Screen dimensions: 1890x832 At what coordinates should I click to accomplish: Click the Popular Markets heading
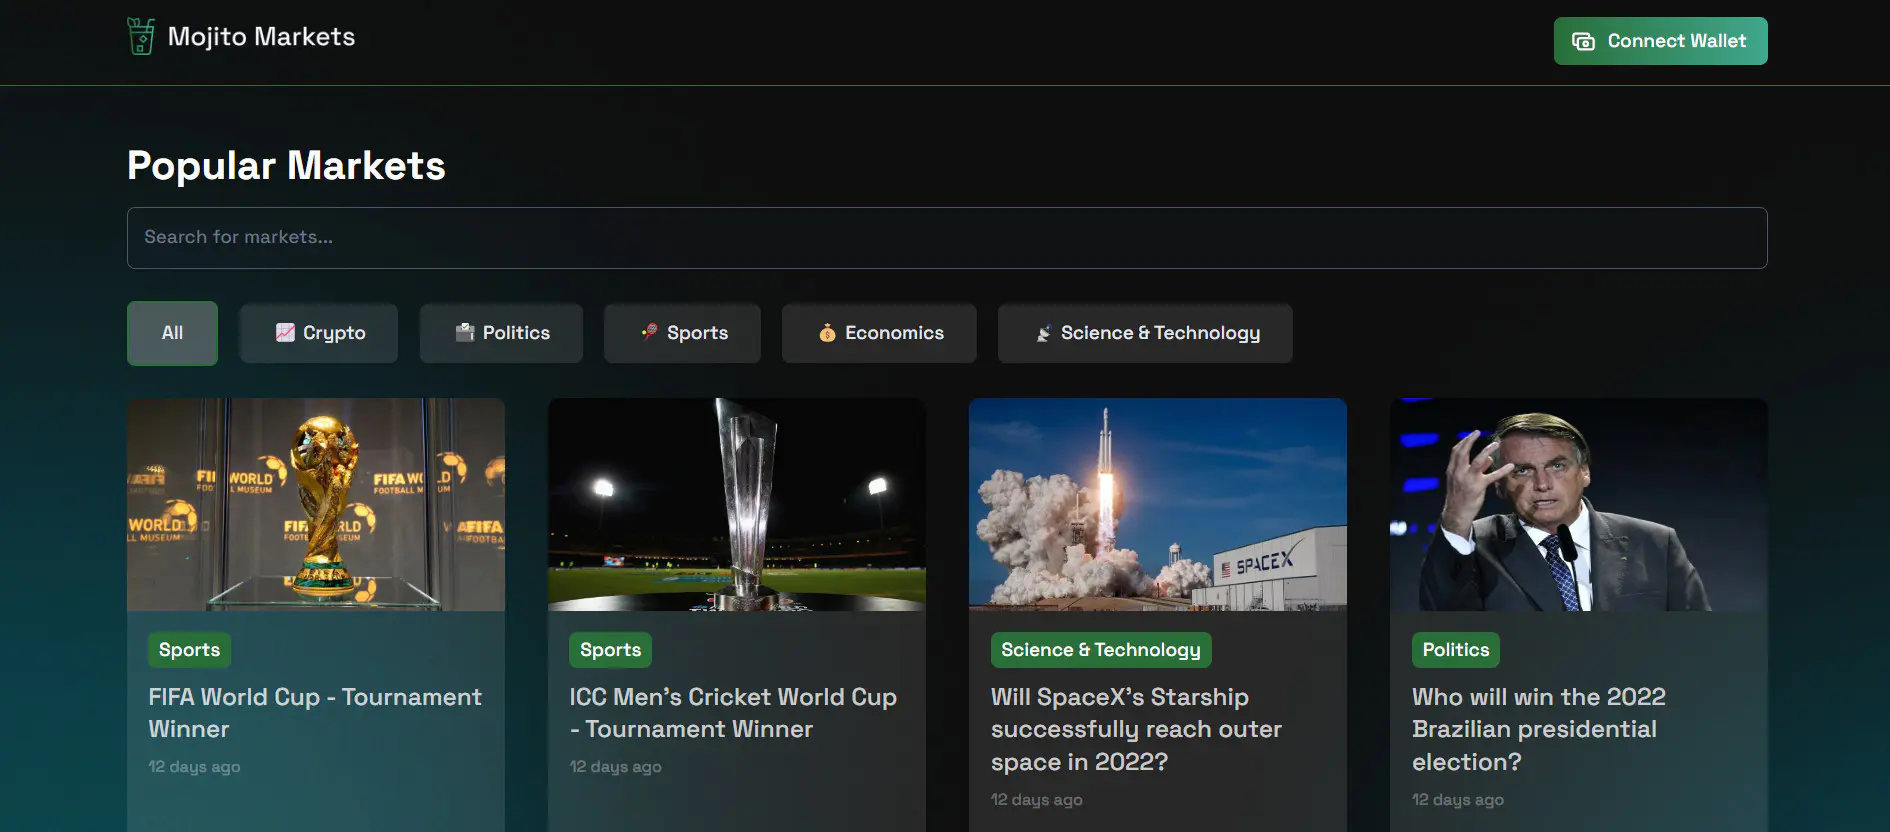[x=286, y=166]
